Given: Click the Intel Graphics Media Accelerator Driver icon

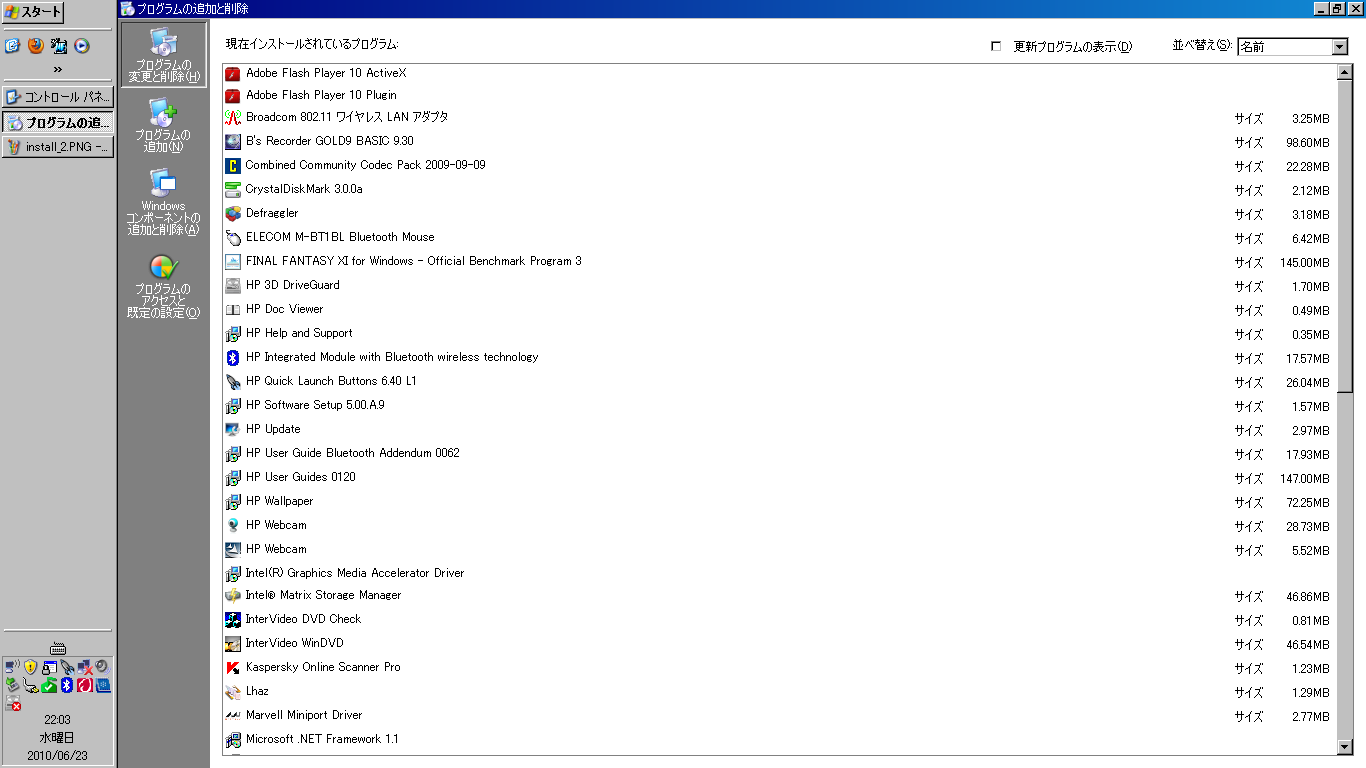Looking at the screenshot, I should pyautogui.click(x=233, y=574).
